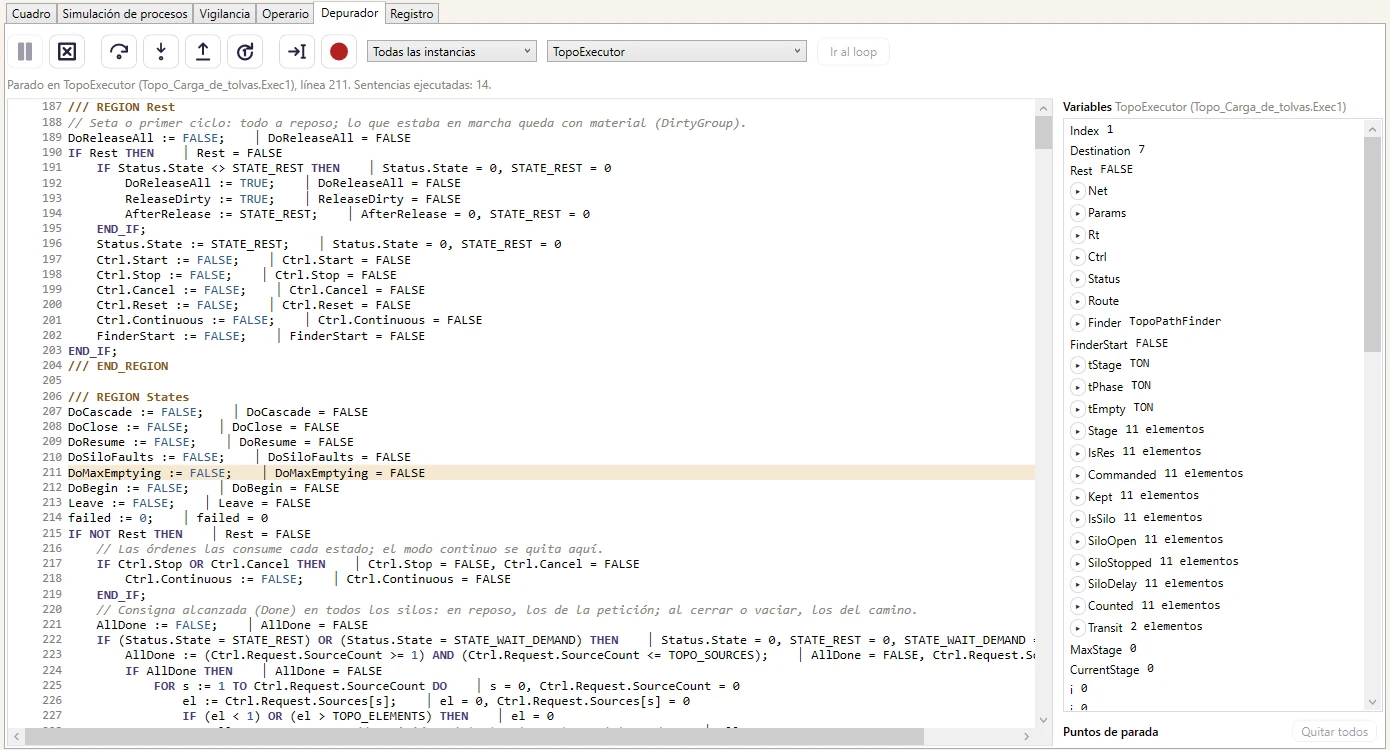Expand the Finder TopoPathFinder variable

(x=1078, y=323)
